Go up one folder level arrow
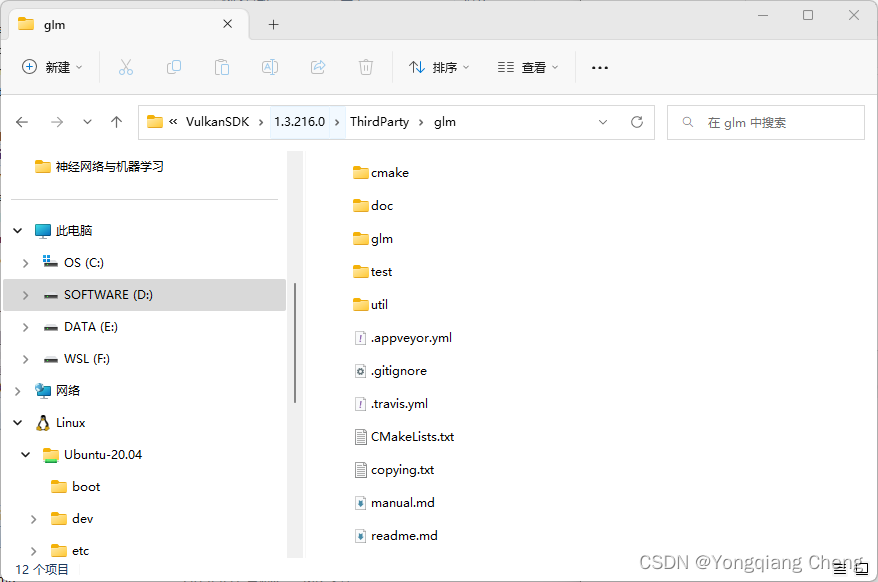 pyautogui.click(x=116, y=122)
